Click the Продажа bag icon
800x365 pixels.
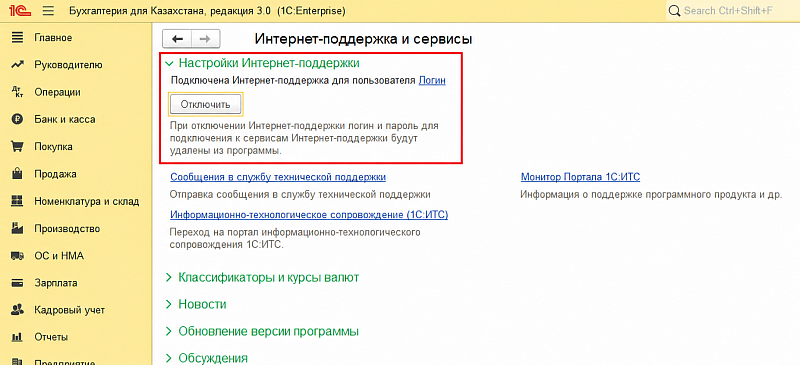tap(17, 174)
